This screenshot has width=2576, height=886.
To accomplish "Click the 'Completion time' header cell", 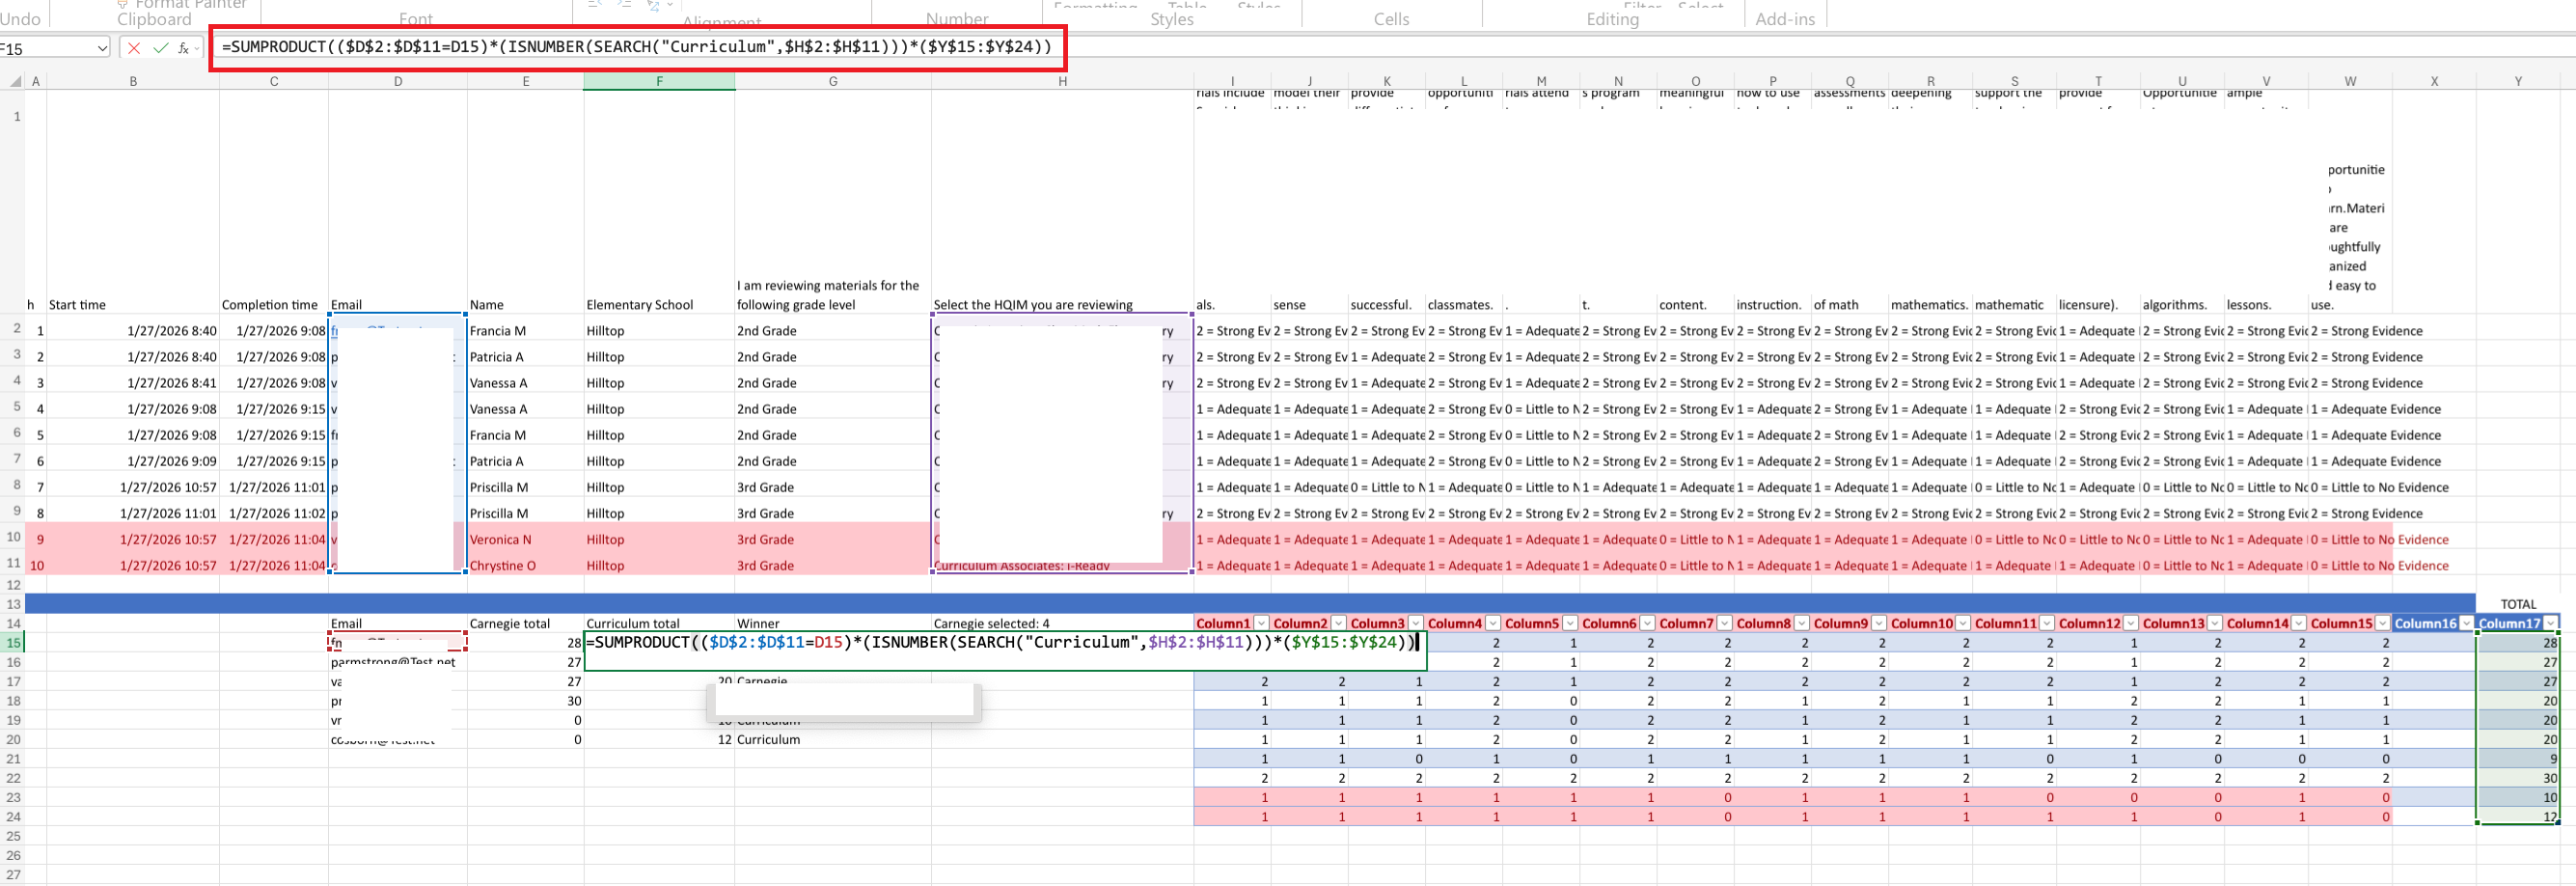I will [274, 305].
